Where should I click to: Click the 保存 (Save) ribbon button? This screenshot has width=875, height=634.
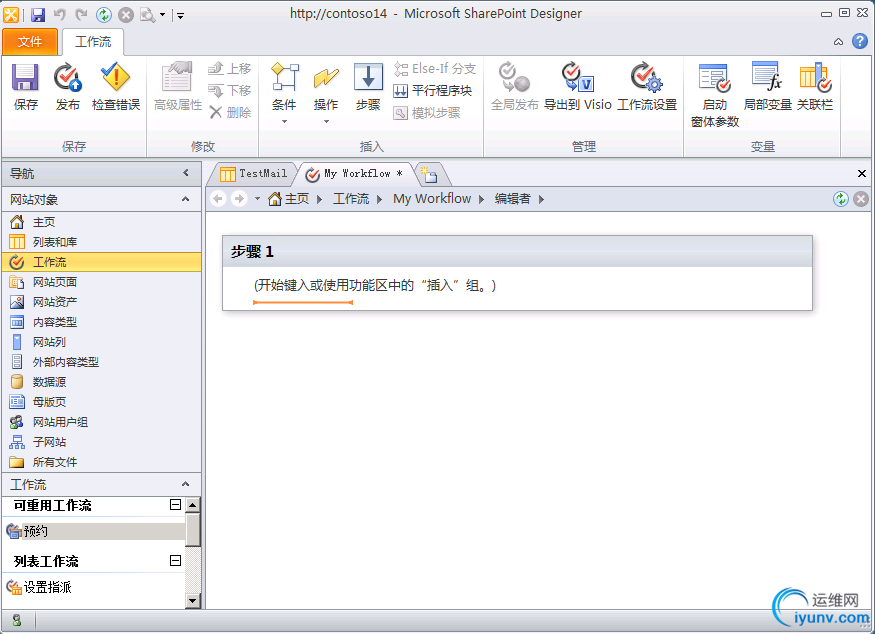pos(26,87)
